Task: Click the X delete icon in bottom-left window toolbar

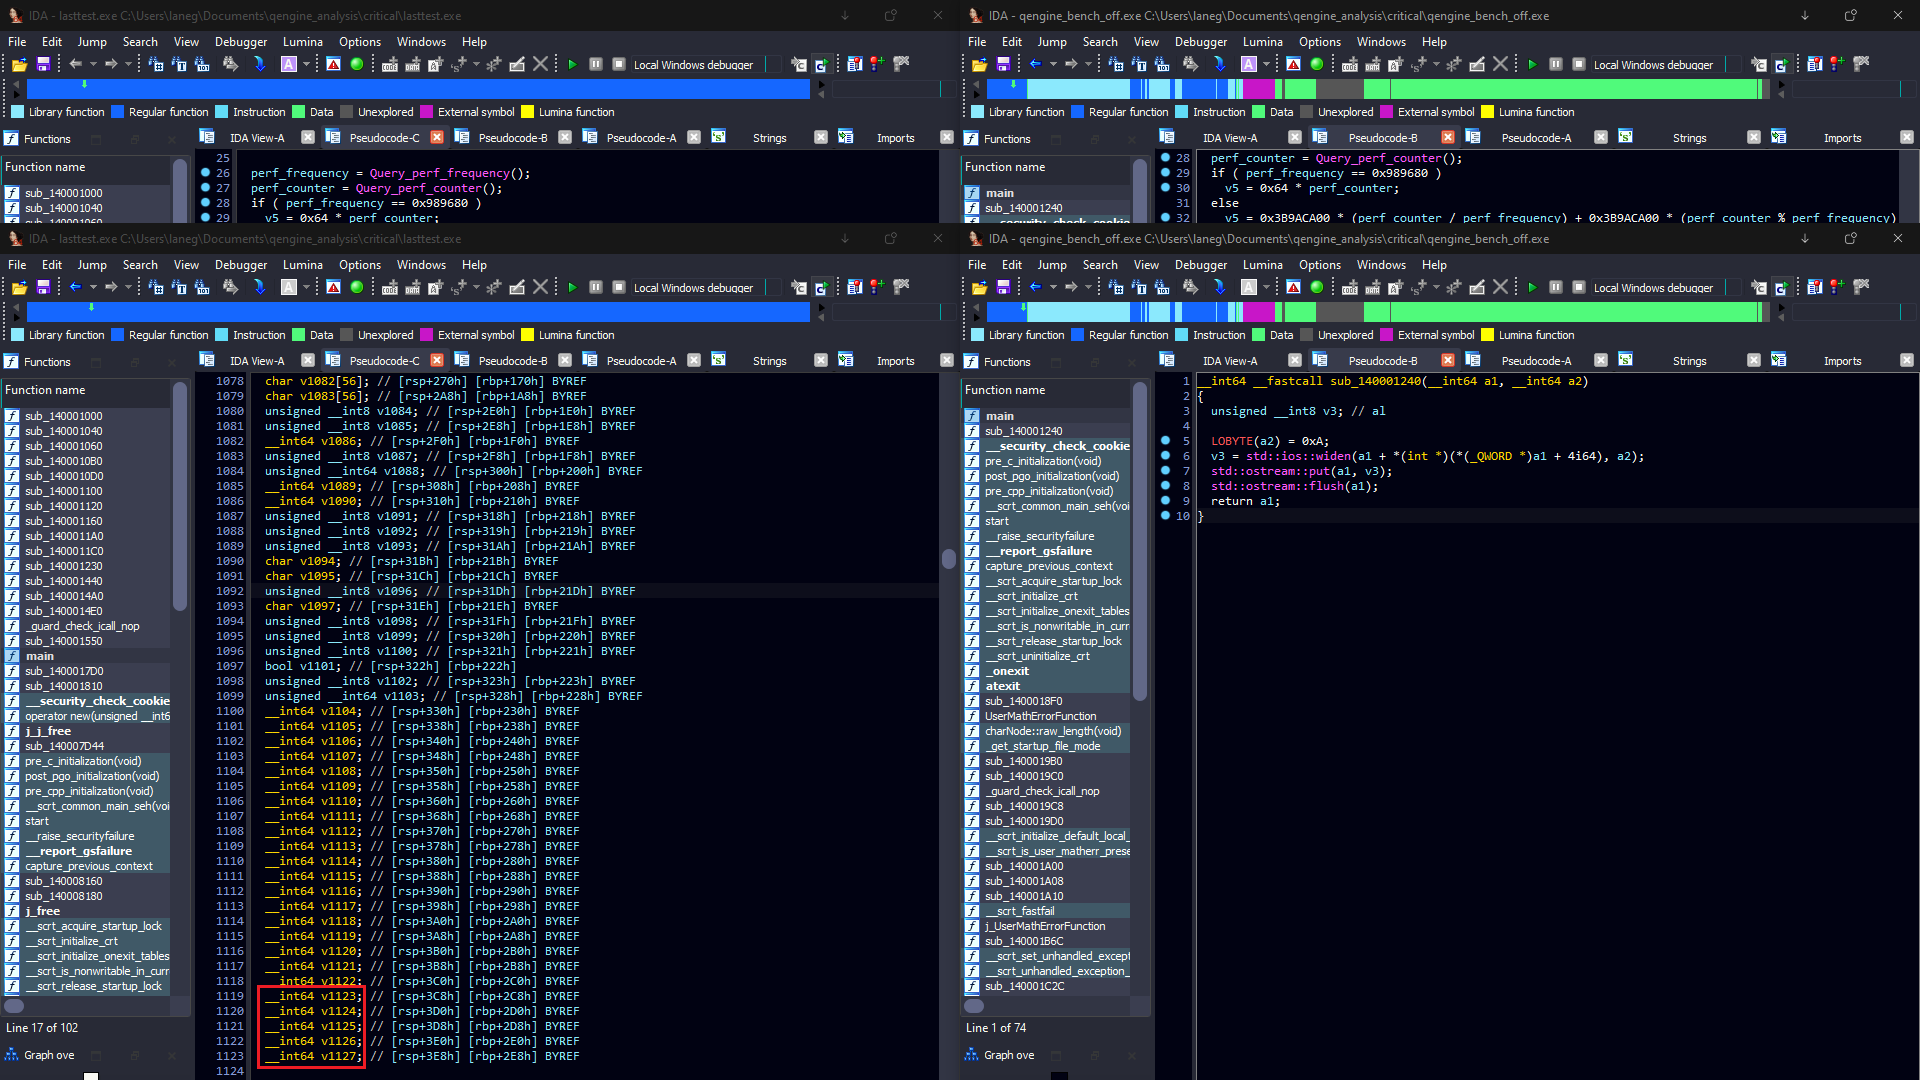Action: [540, 287]
